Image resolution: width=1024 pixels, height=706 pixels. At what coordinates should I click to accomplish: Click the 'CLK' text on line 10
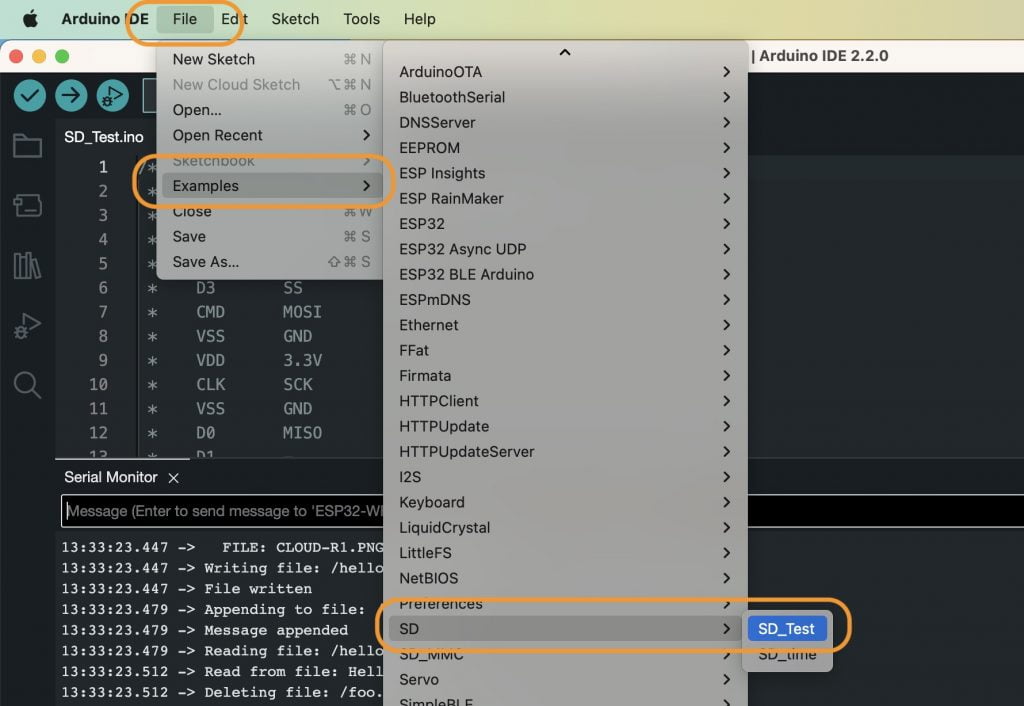(210, 384)
